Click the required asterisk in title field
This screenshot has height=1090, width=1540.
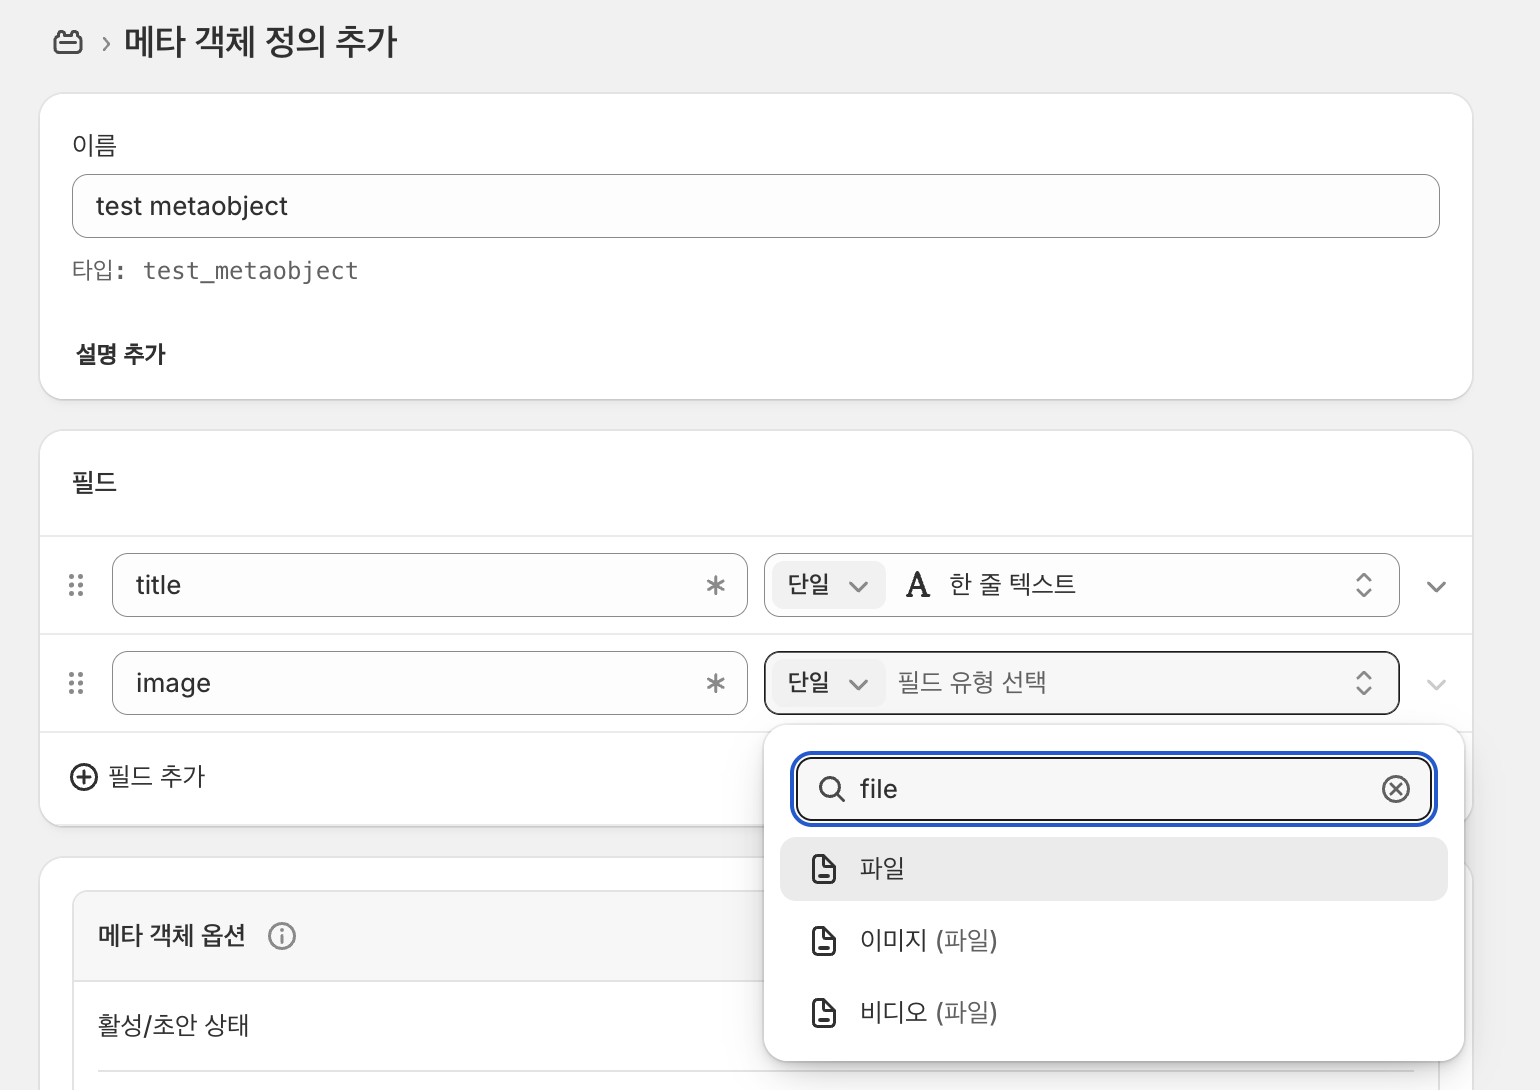(715, 585)
